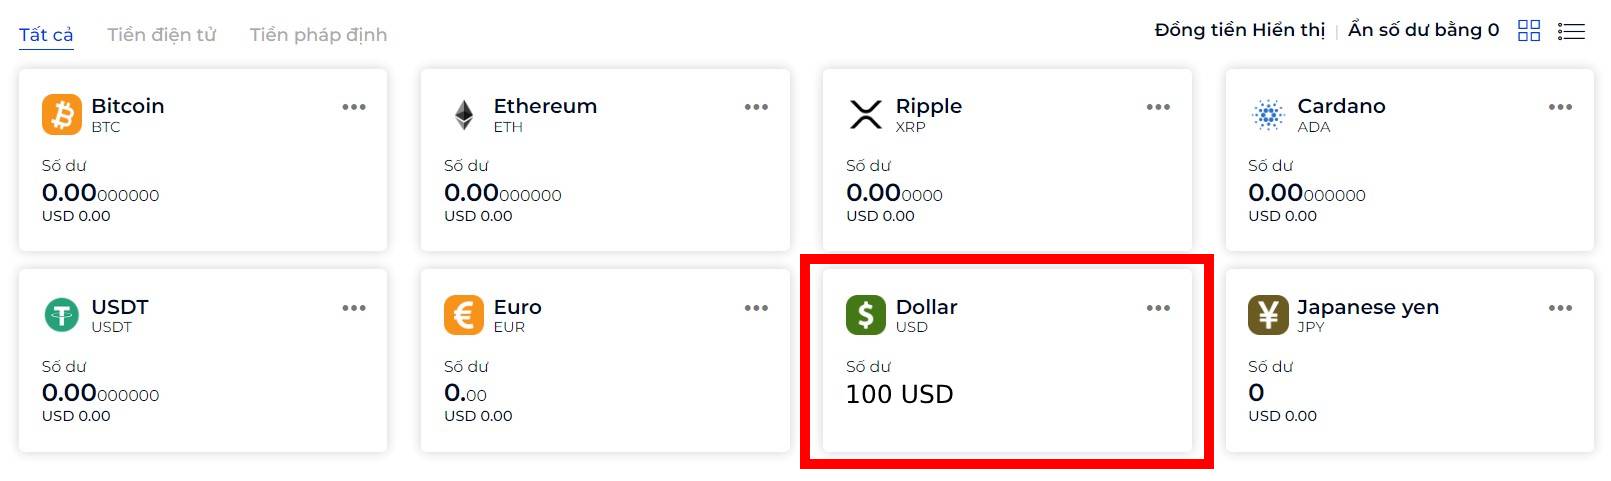
Task: Switch to grid view layout
Action: point(1529,31)
